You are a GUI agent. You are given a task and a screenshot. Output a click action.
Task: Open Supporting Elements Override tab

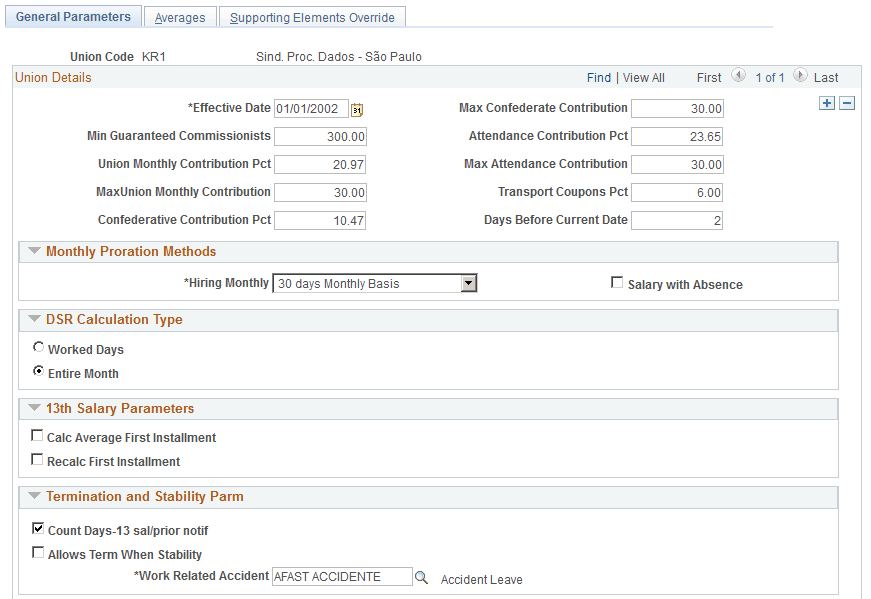(312, 18)
